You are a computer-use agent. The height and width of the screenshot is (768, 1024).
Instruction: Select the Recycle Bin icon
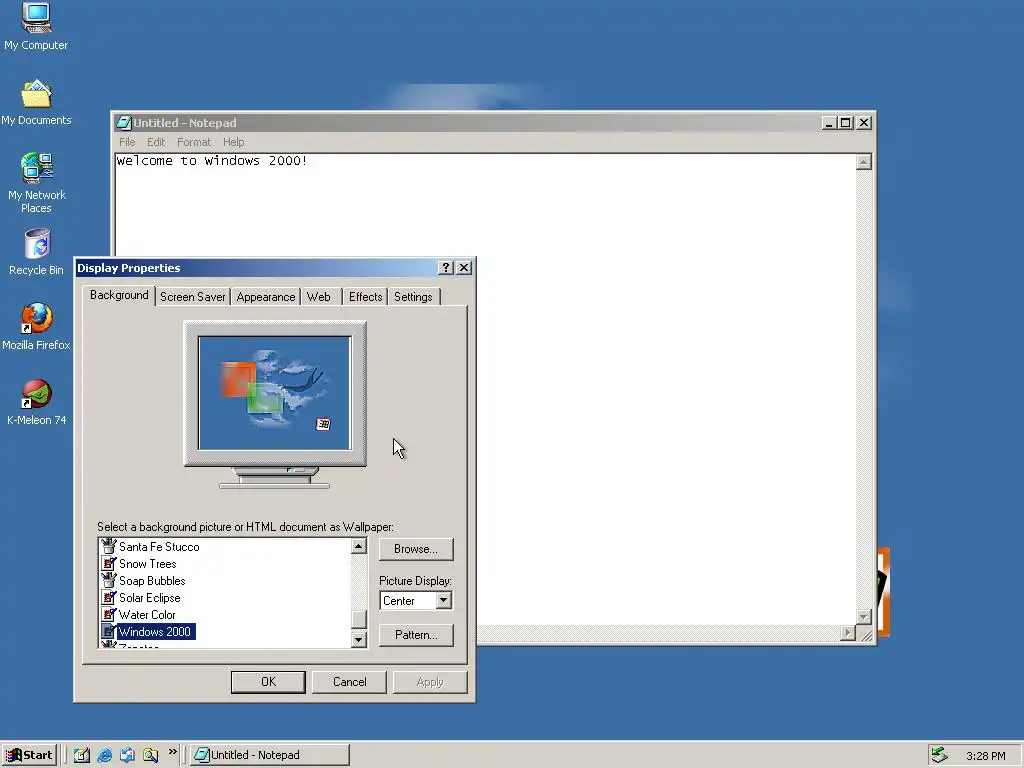click(x=36, y=251)
